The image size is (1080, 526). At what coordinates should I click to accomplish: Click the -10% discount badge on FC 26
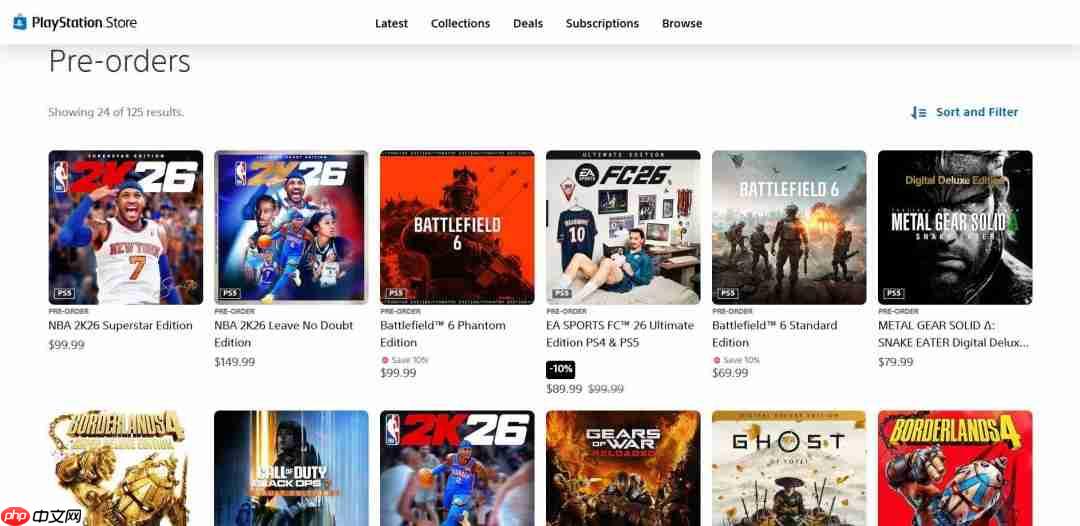tap(561, 370)
